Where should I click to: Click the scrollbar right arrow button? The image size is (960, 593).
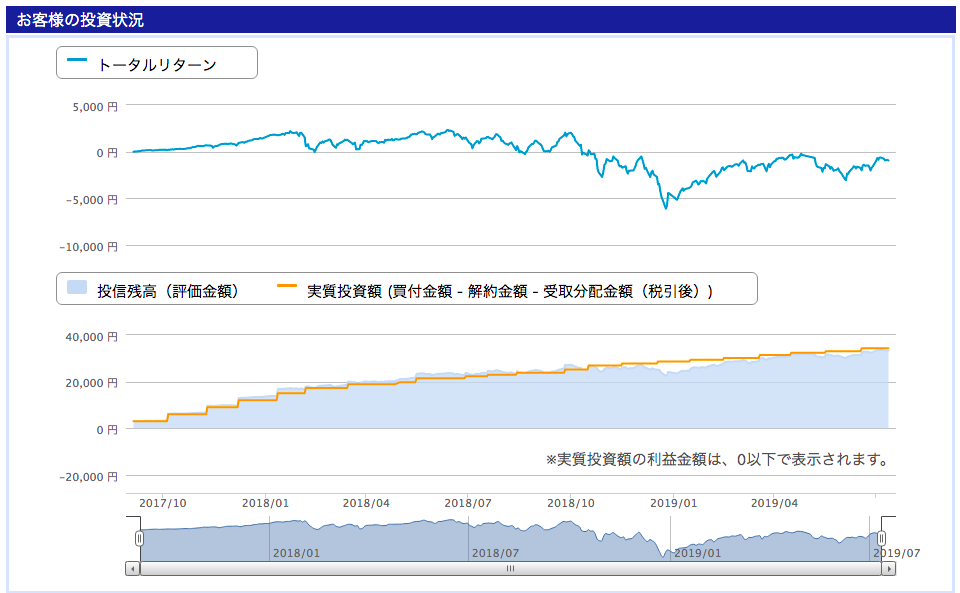(888, 569)
